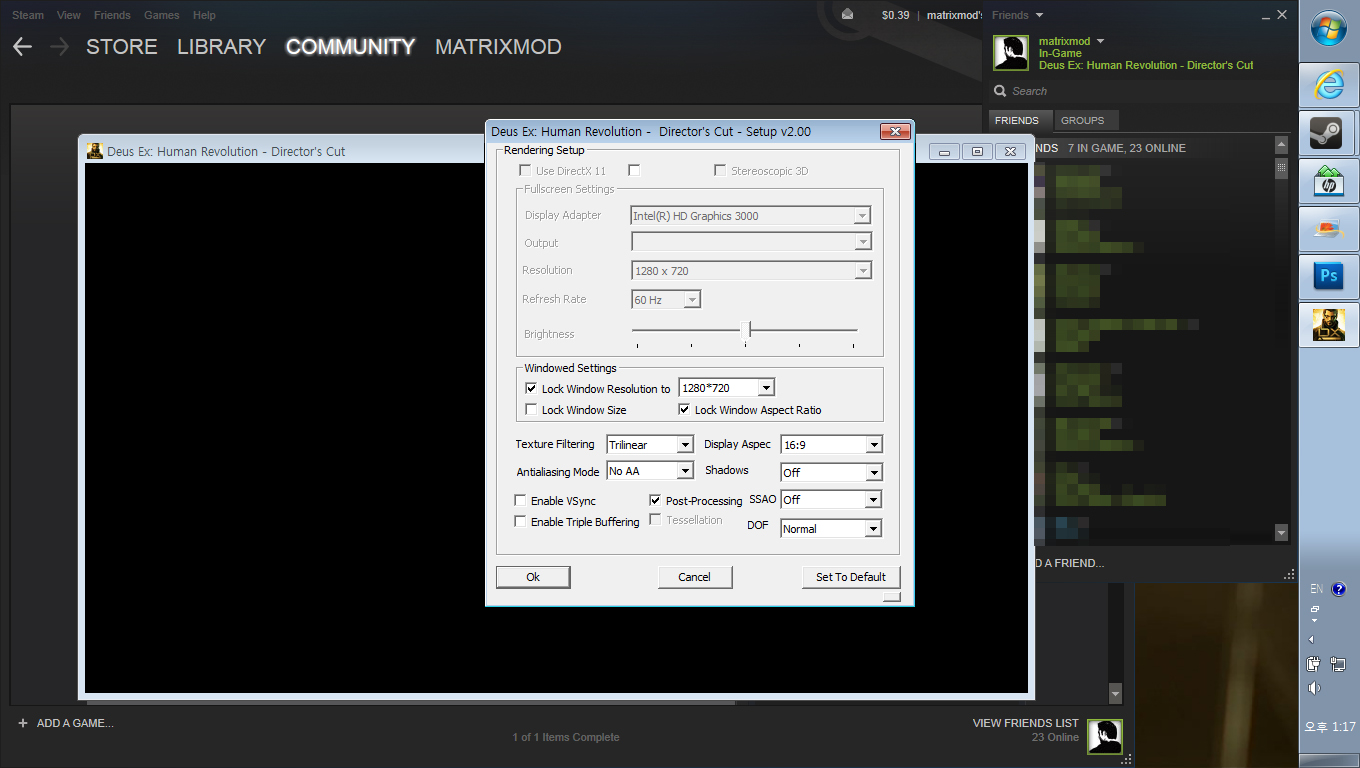Open the Windows Start orb
Screen dimensions: 1360x768
(x=1329, y=30)
